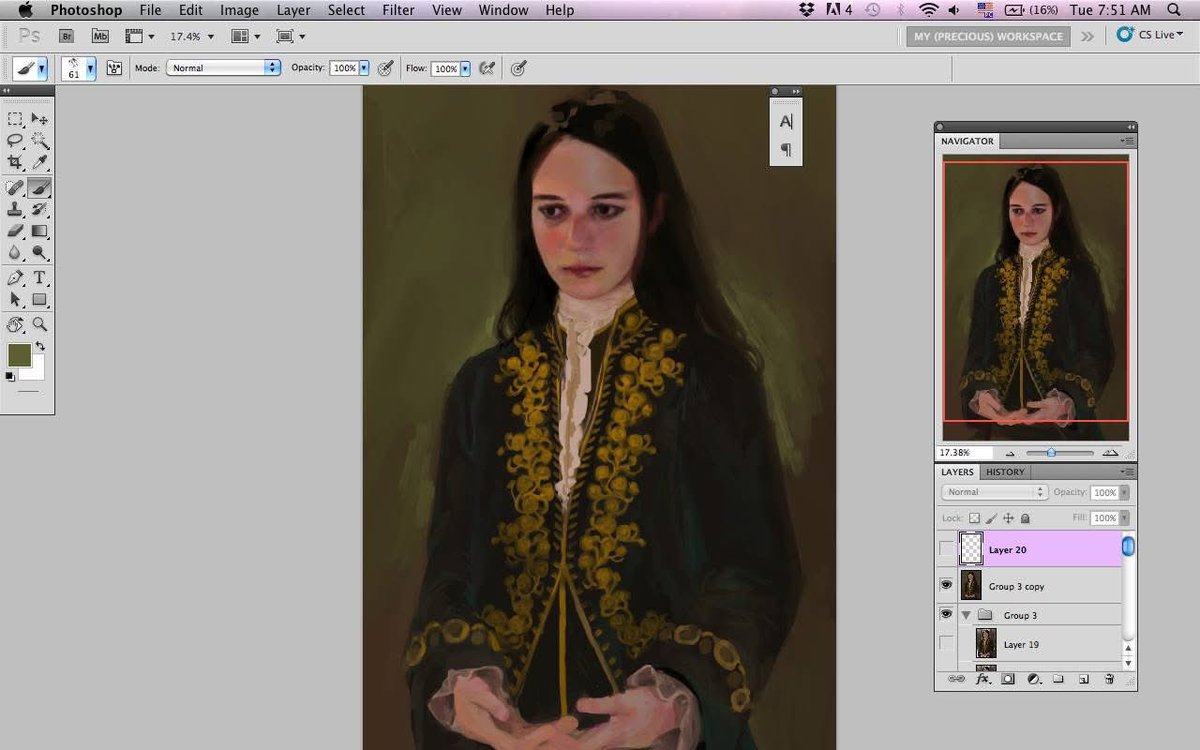Select the Eyedropper tool

(x=40, y=162)
